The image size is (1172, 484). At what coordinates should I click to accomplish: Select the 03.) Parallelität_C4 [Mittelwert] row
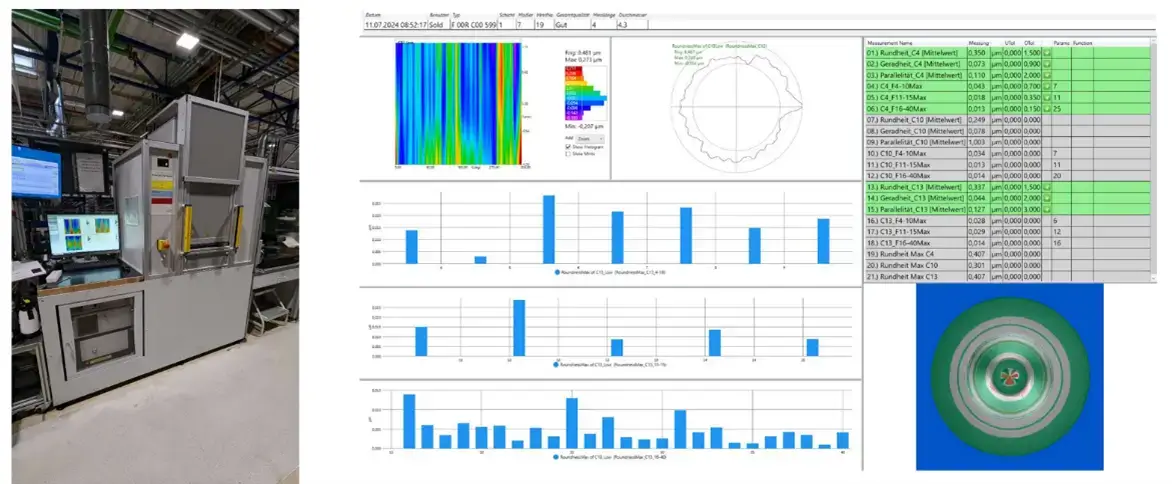(1010, 75)
